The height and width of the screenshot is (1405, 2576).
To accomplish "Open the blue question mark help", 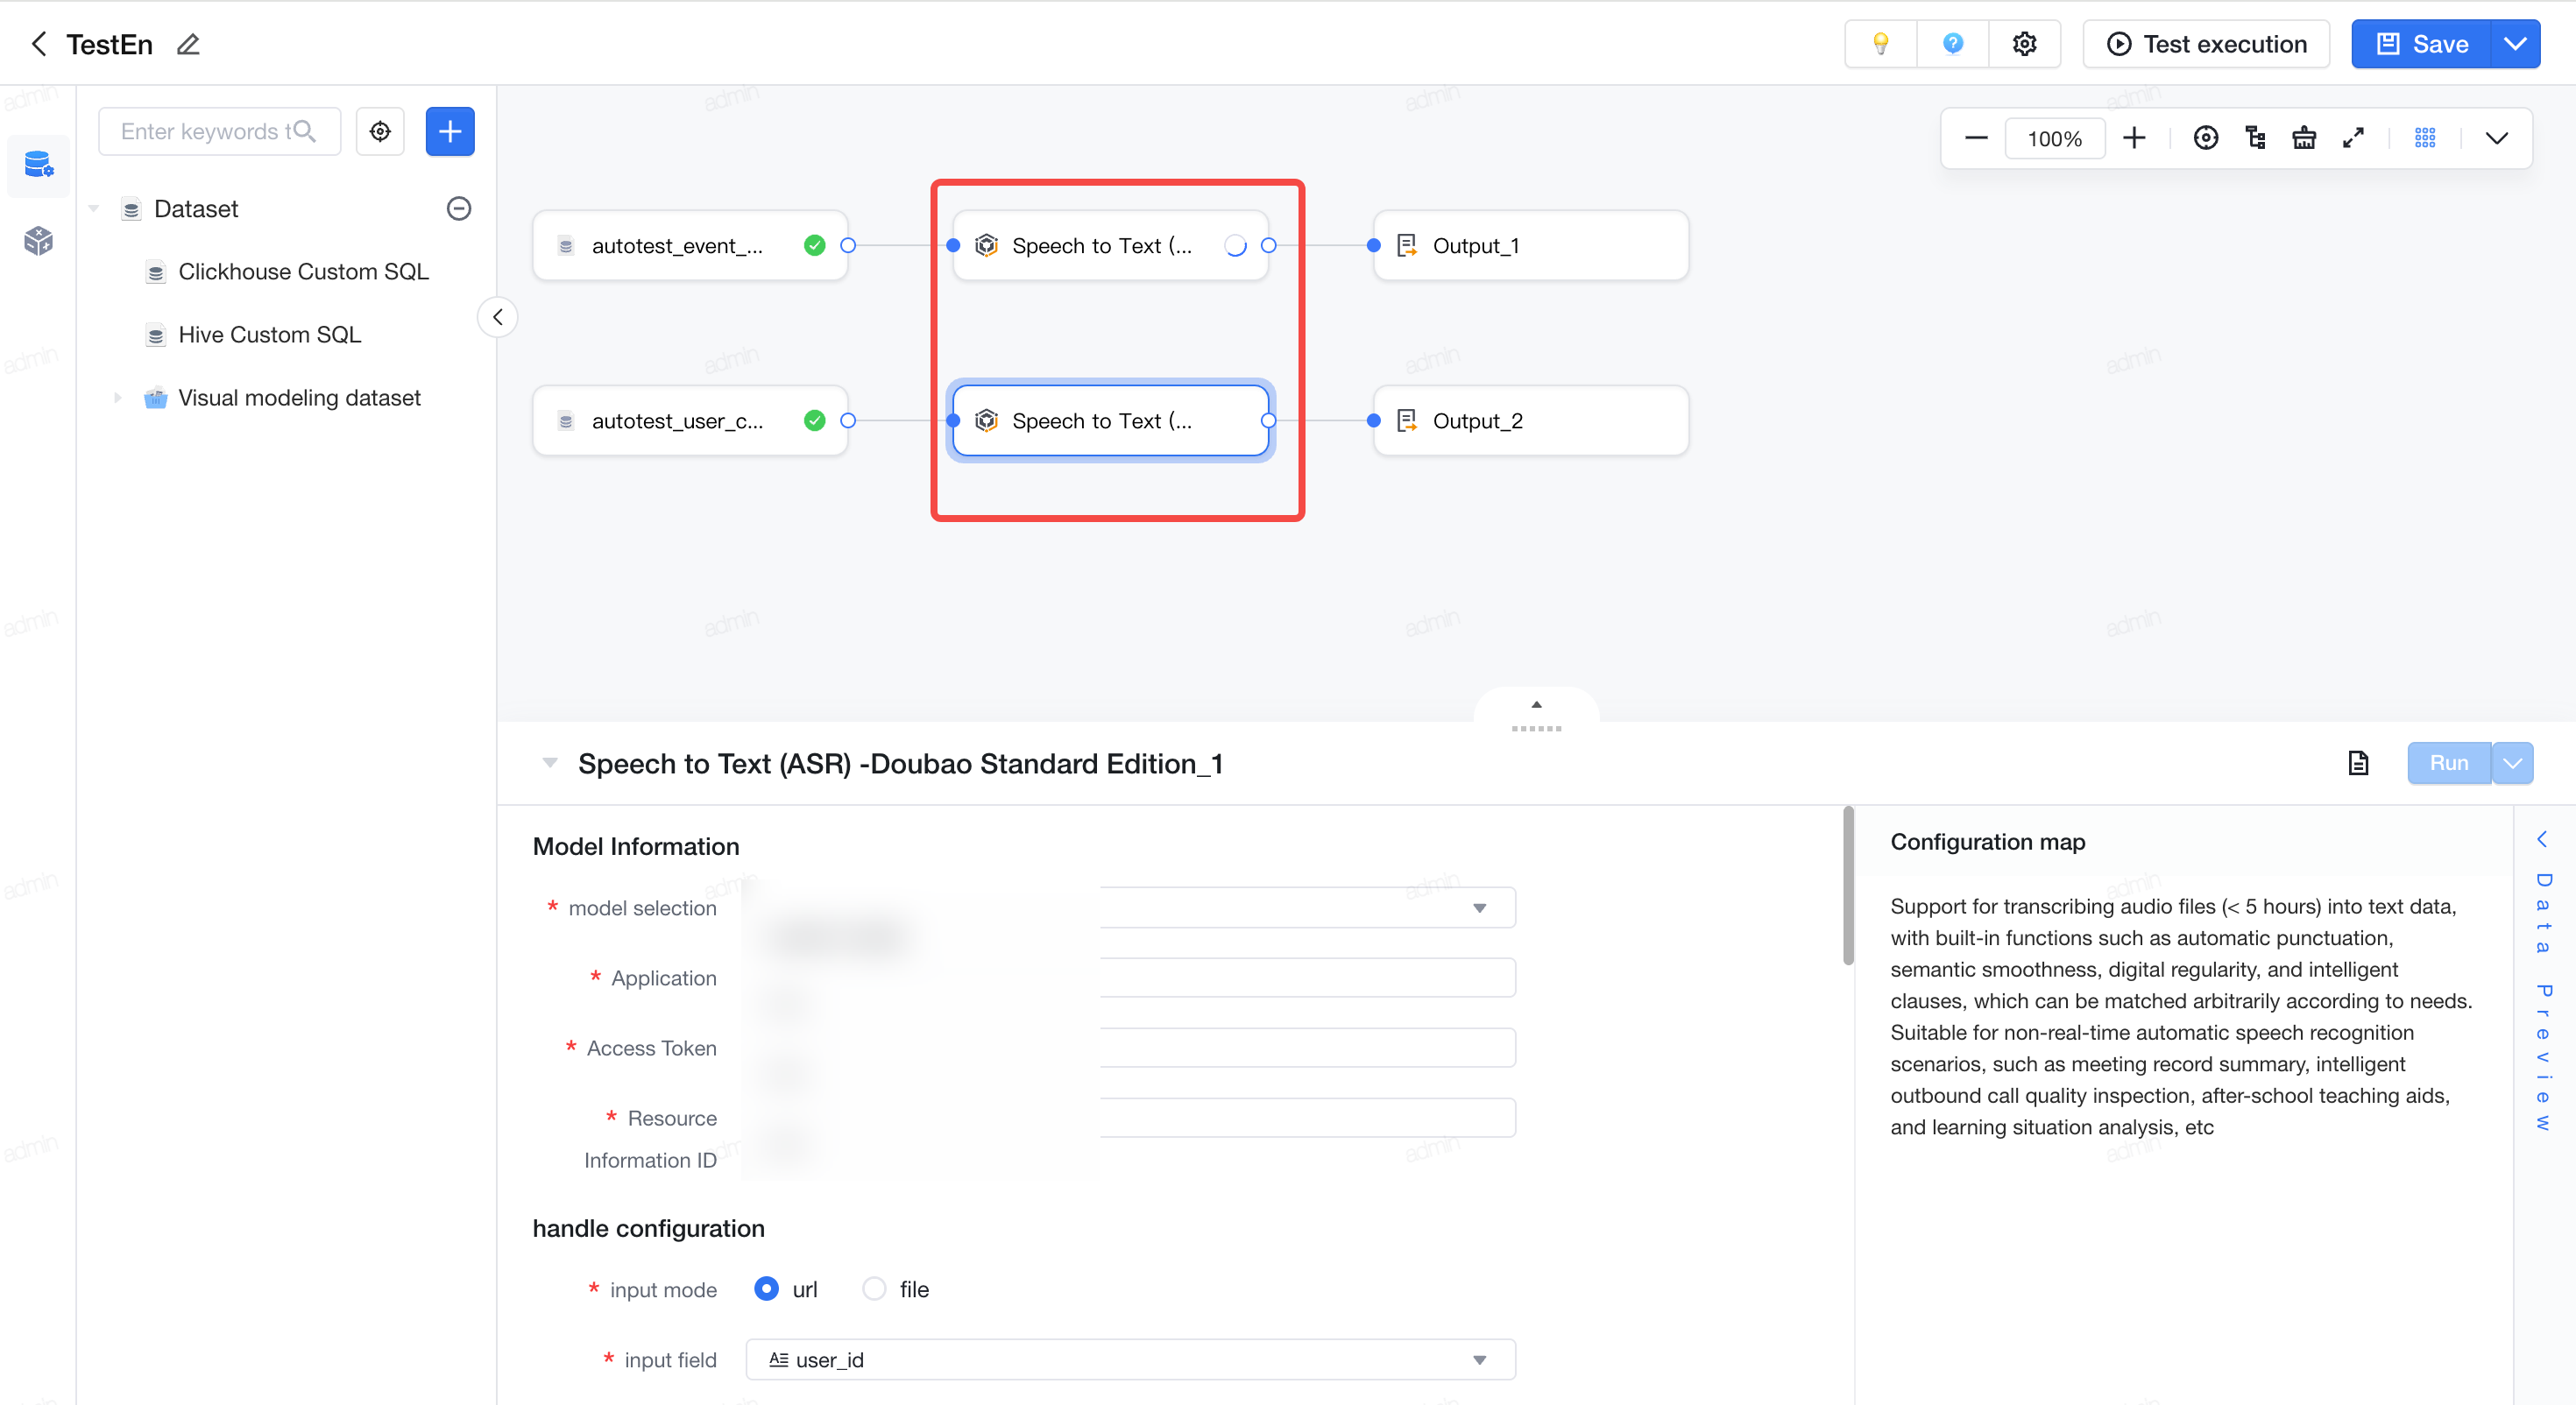I will pos(1952,44).
